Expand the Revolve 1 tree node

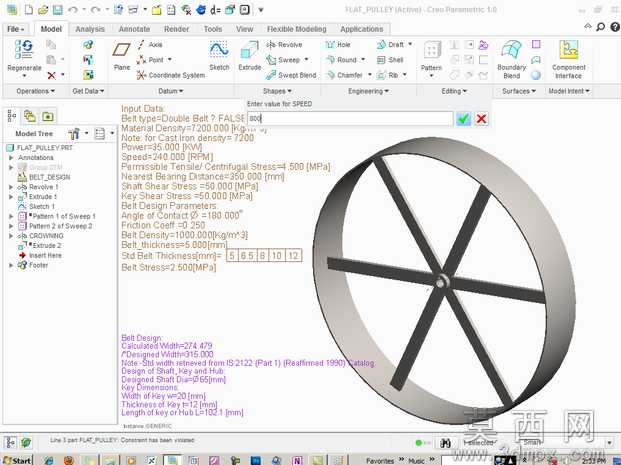click(11, 187)
